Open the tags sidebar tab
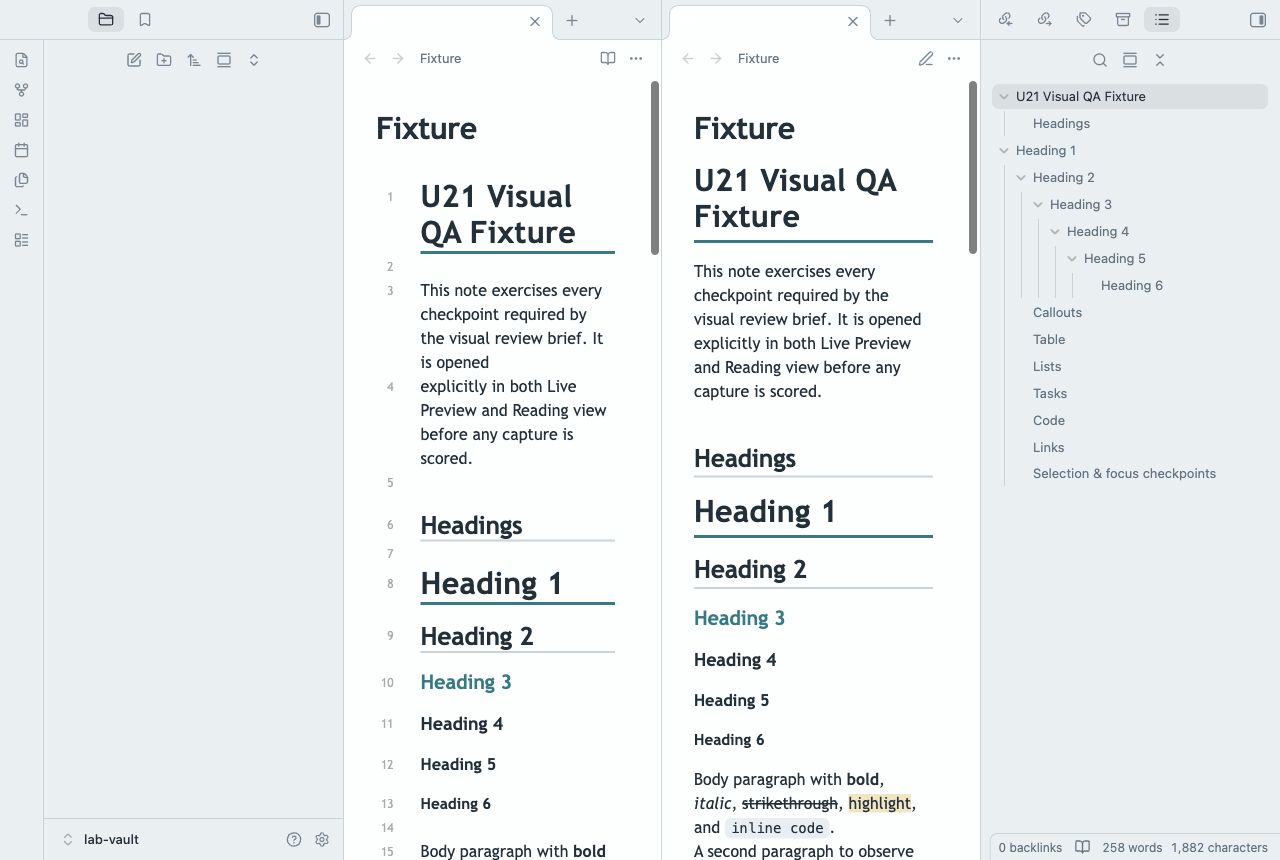This screenshot has height=860, width=1280. click(x=1084, y=19)
